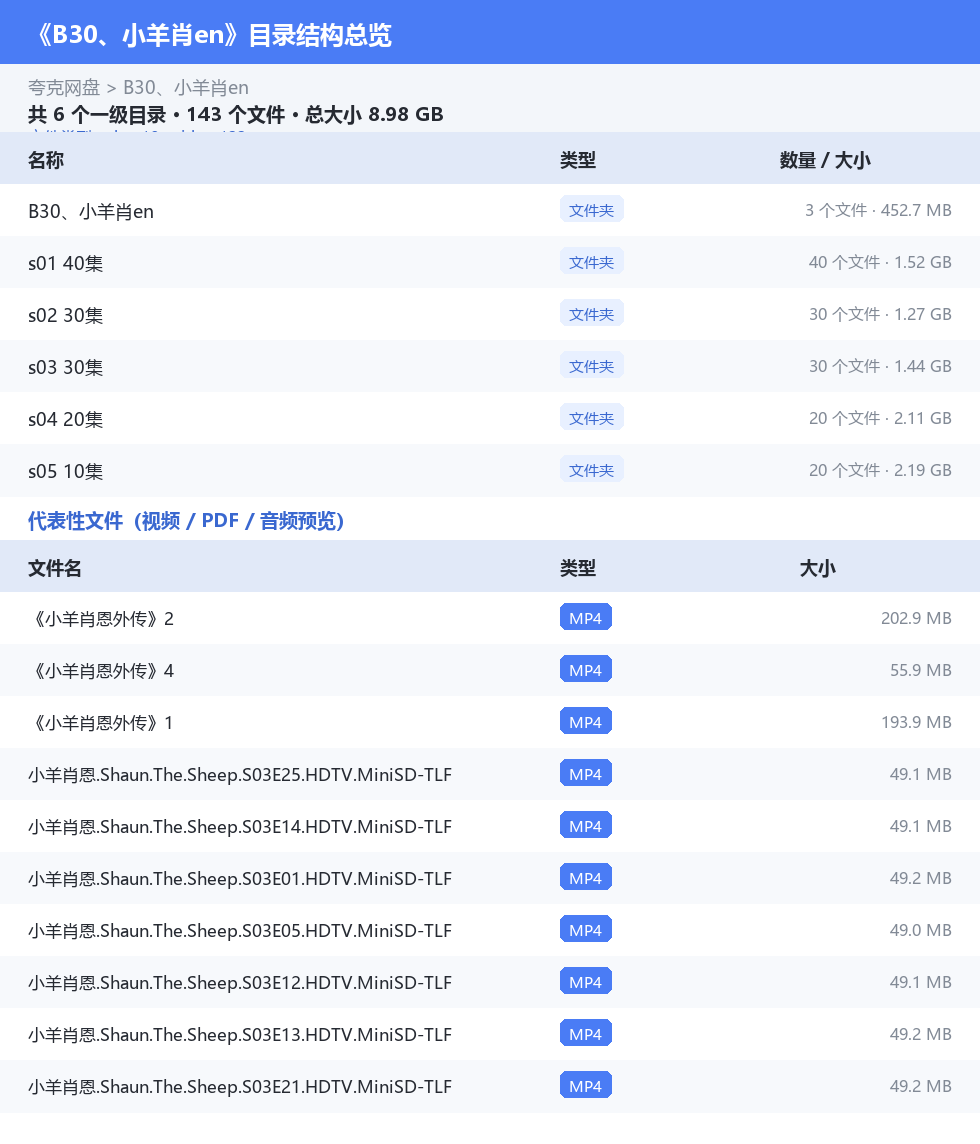Click the section heading 代表性文件（视频 / PDF / 音频预览）

tap(186, 520)
